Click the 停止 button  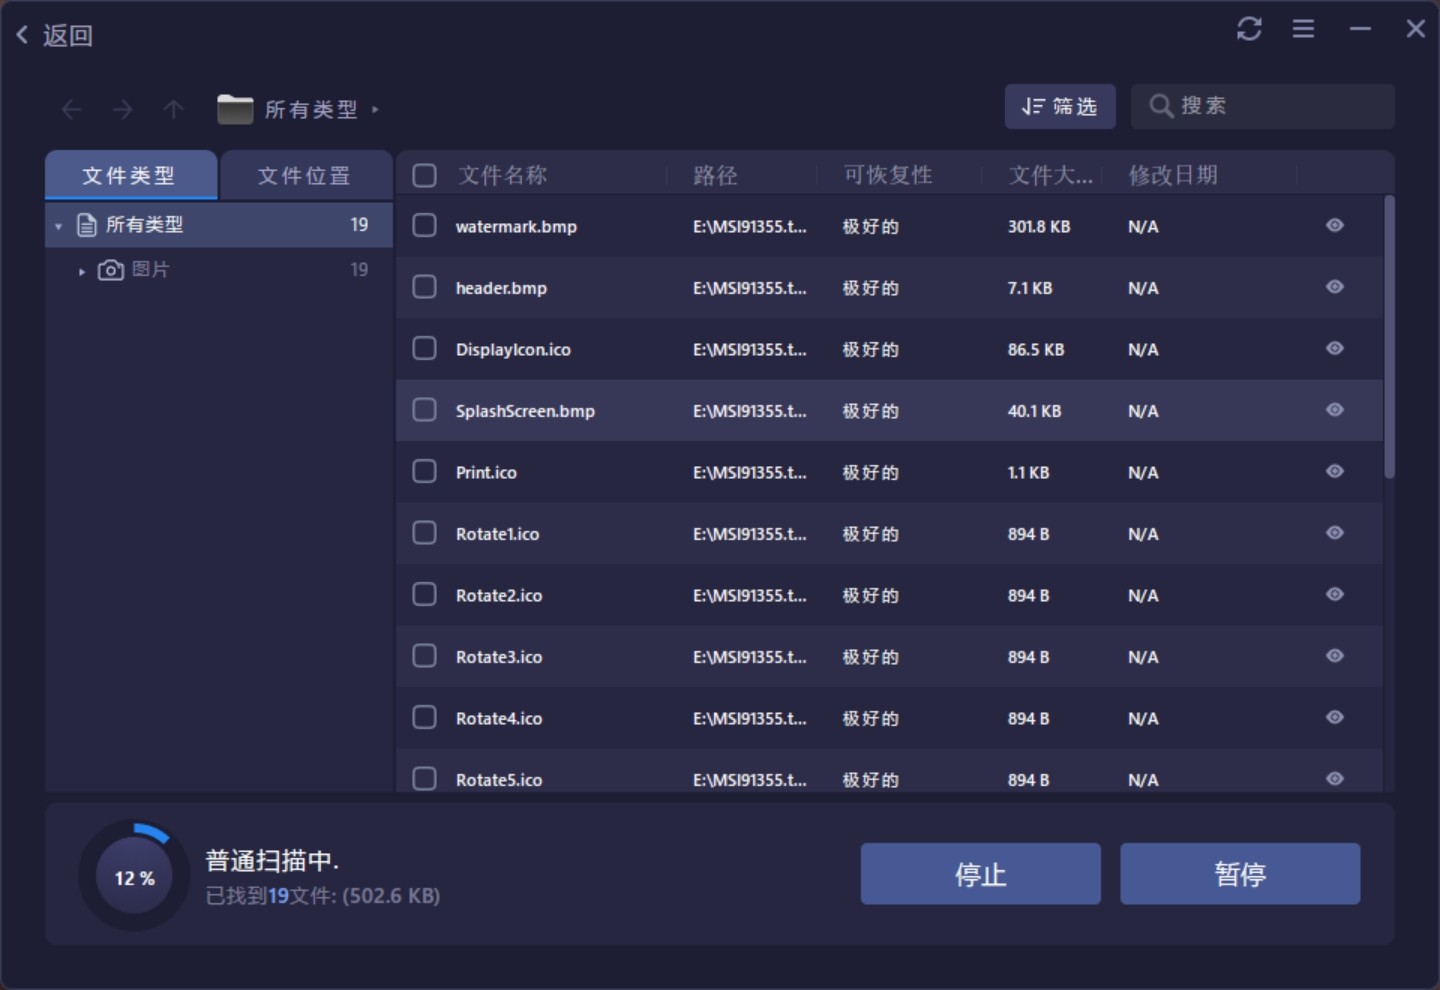click(x=981, y=874)
